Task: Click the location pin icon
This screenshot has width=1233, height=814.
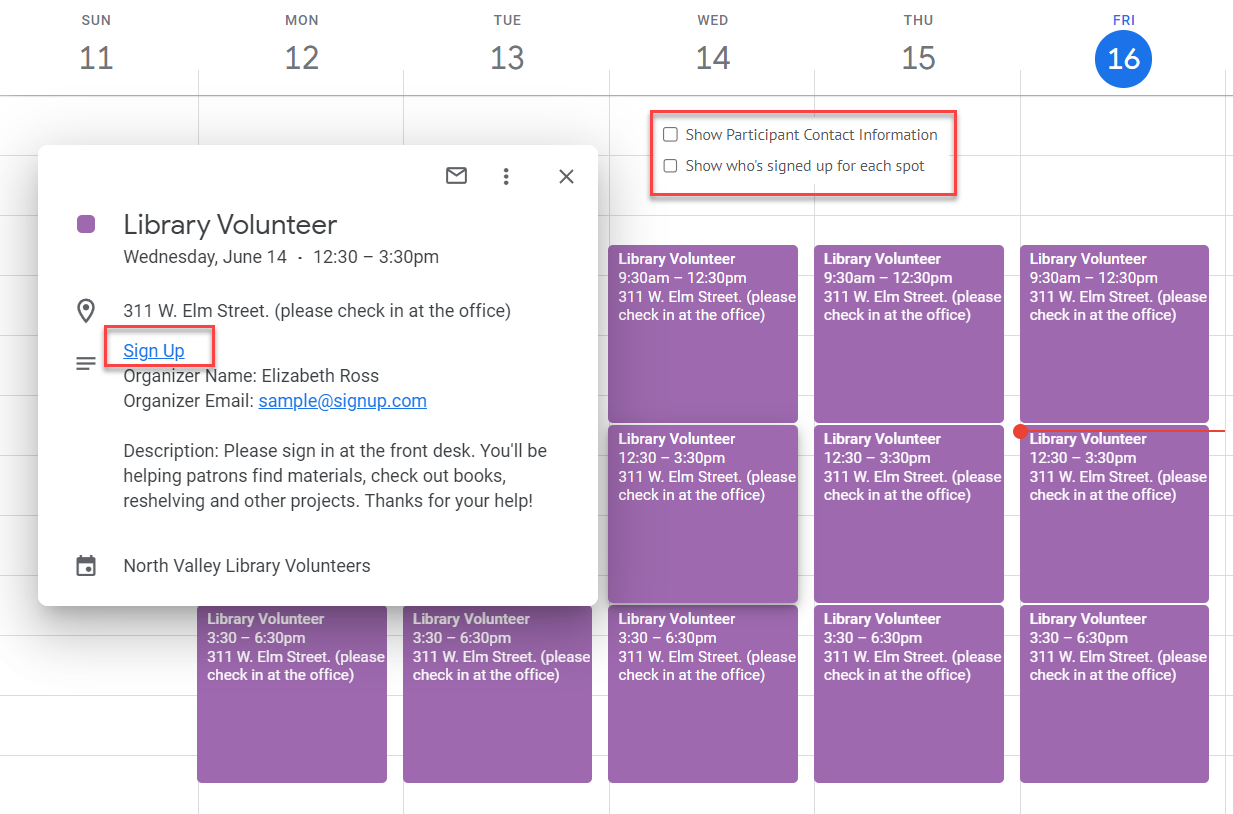Action: [x=86, y=311]
